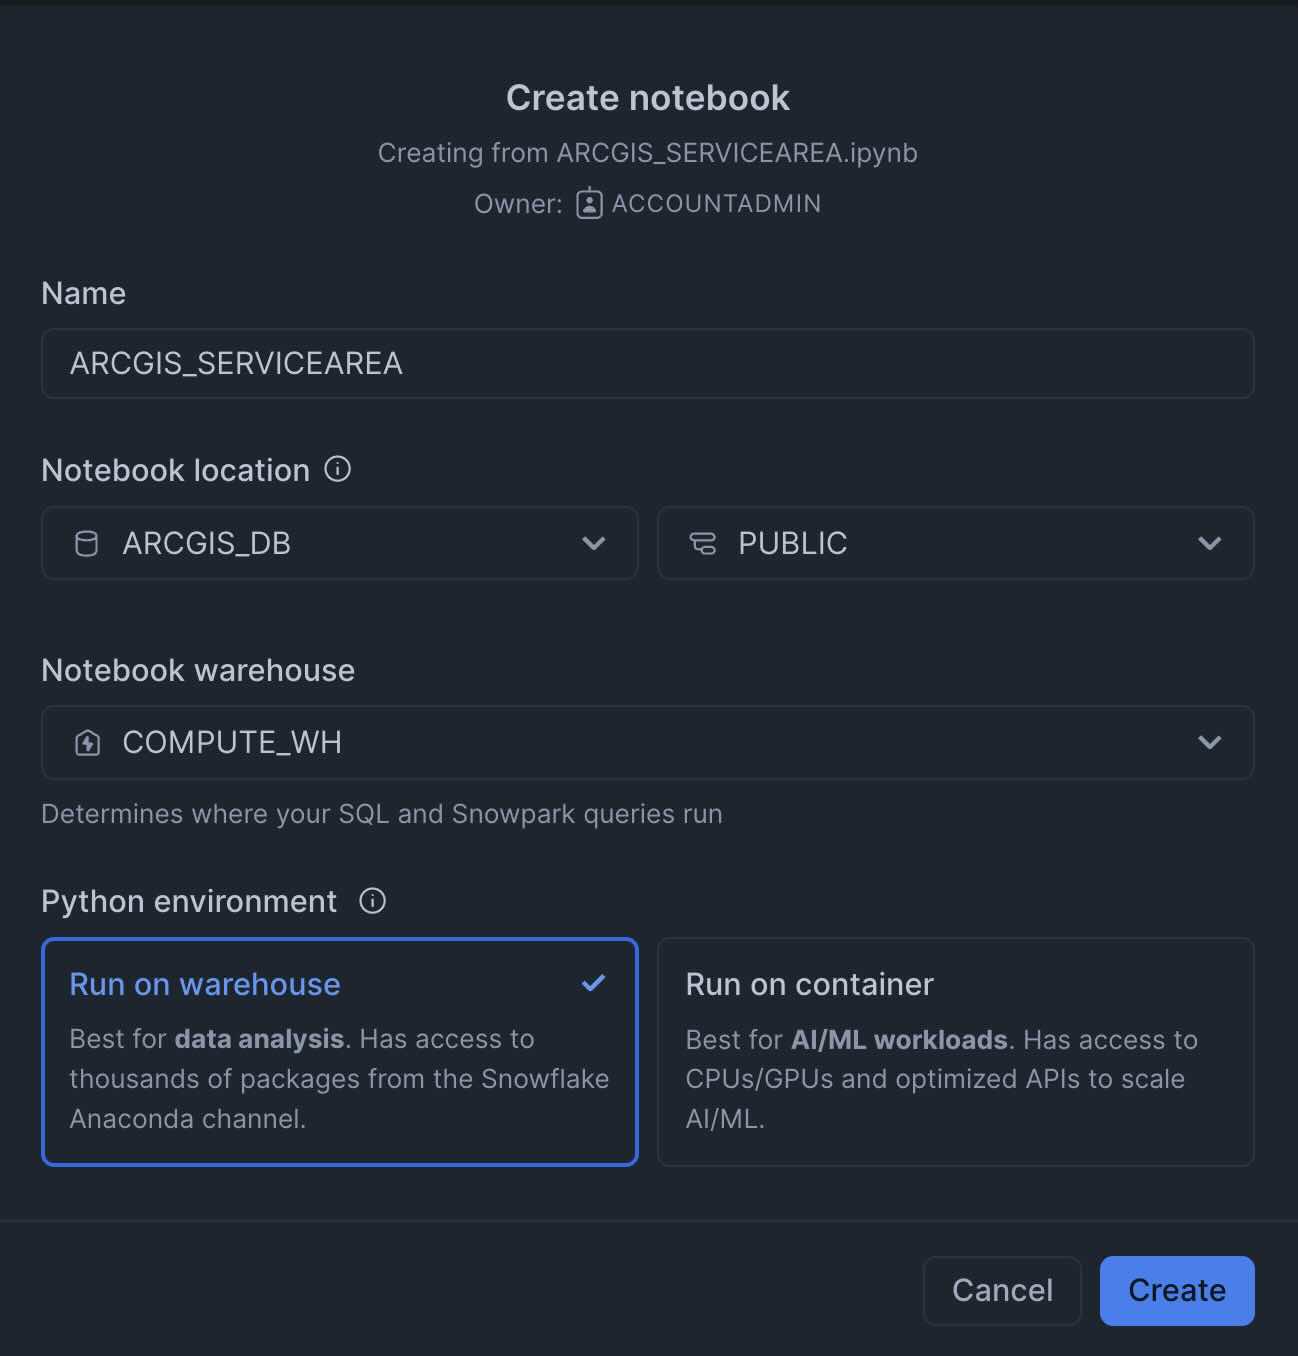Open the Python environment info tooltip
Viewport: 1298px width, 1356px height.
[372, 901]
